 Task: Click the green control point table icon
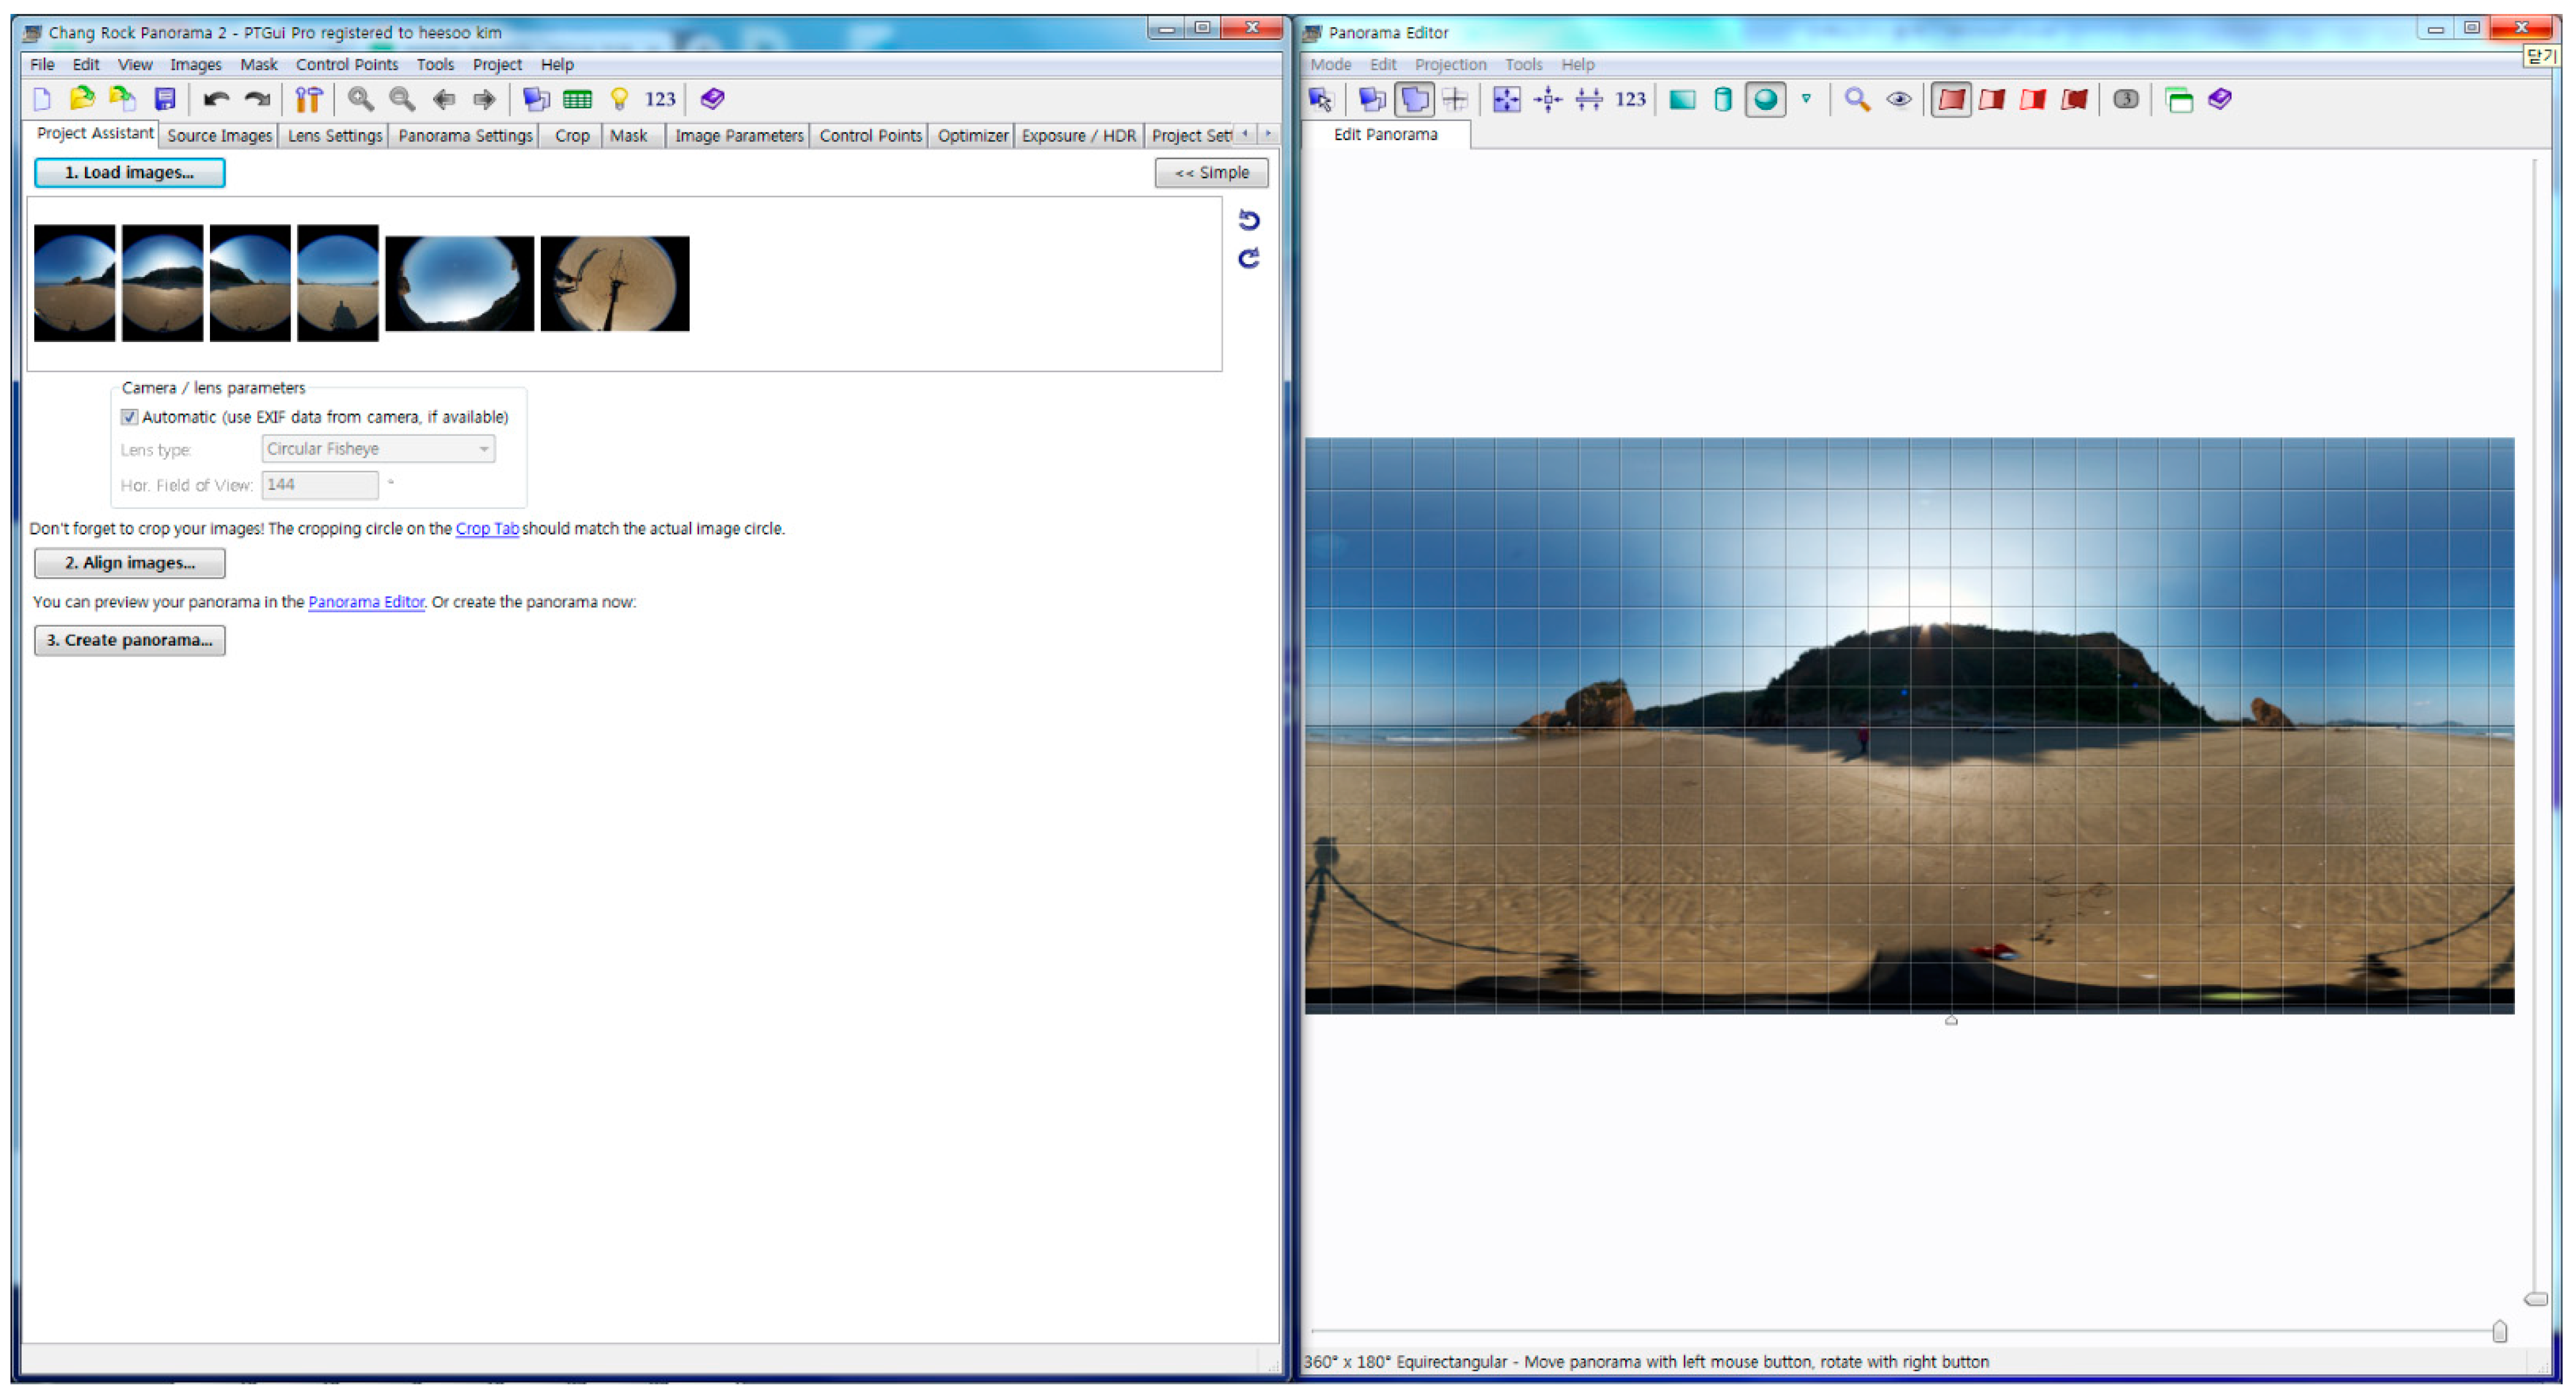[577, 99]
